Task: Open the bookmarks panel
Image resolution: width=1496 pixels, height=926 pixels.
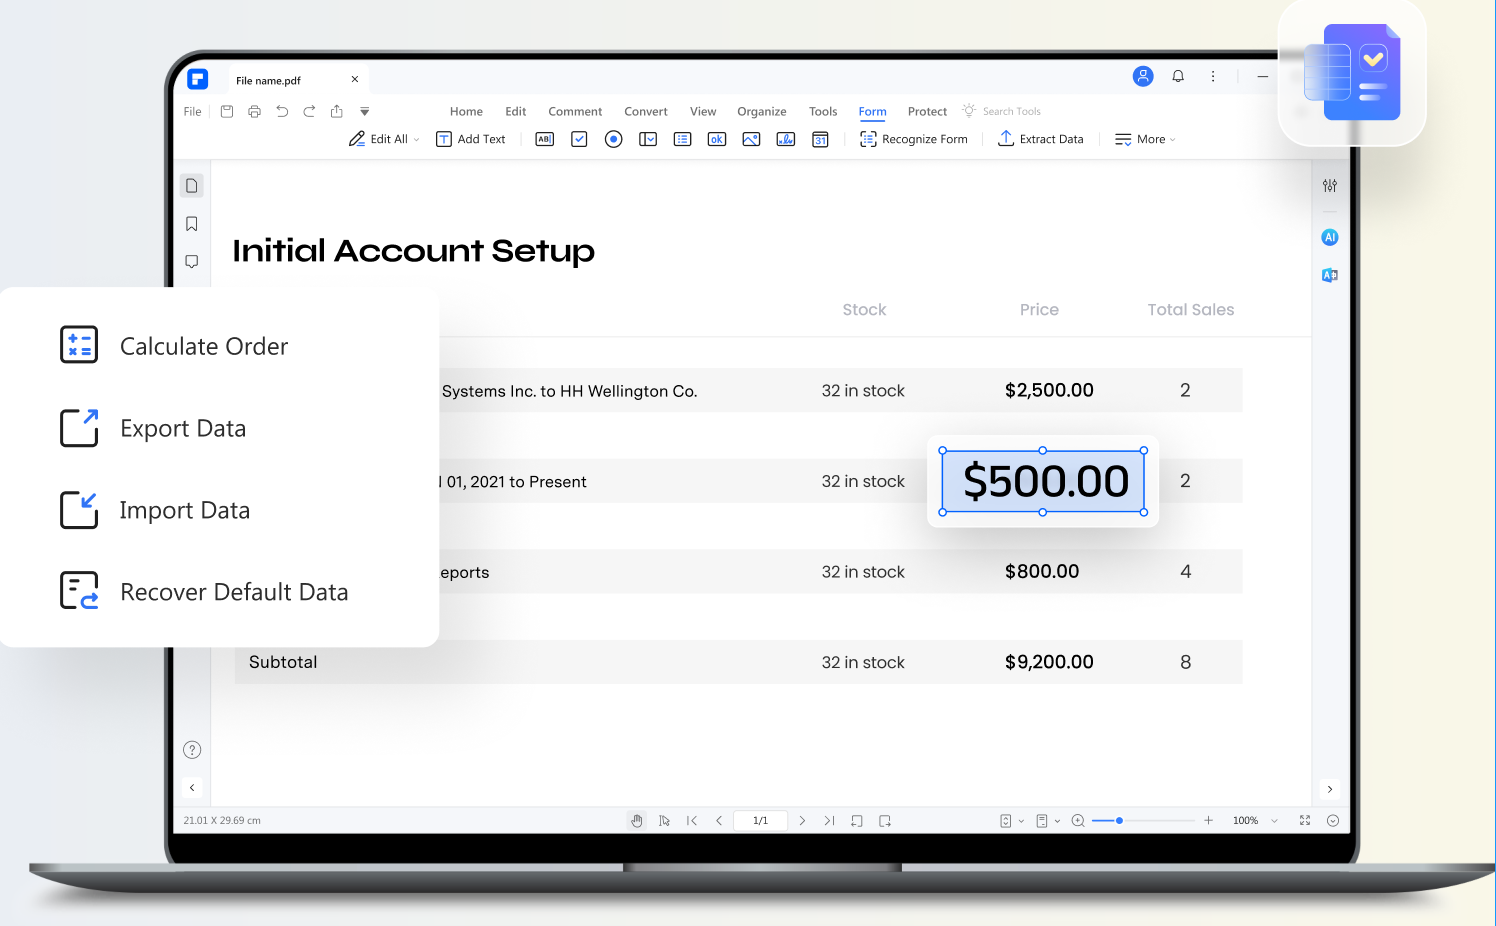Action: coord(192,224)
